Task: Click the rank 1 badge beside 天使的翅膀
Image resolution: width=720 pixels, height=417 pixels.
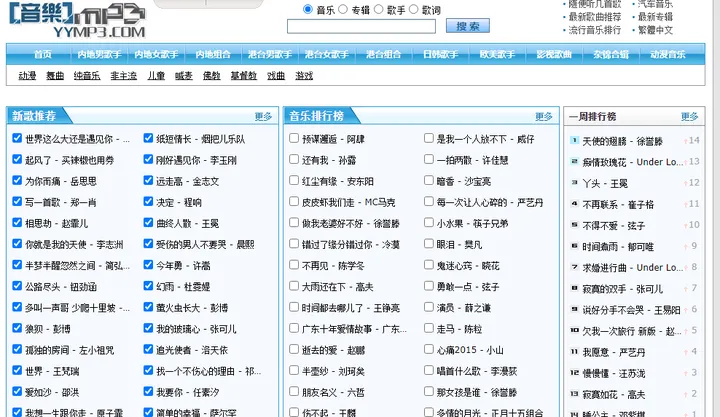Action: (x=574, y=140)
